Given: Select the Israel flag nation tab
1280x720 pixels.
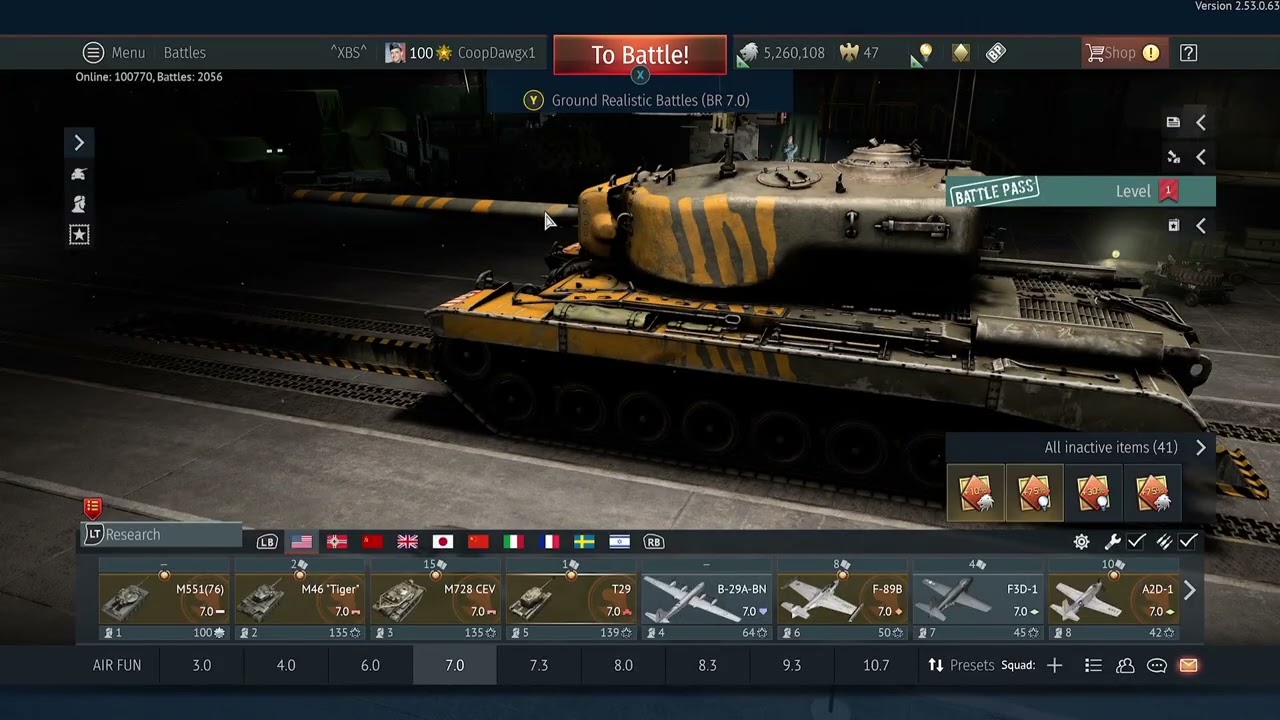Looking at the screenshot, I should 620,542.
